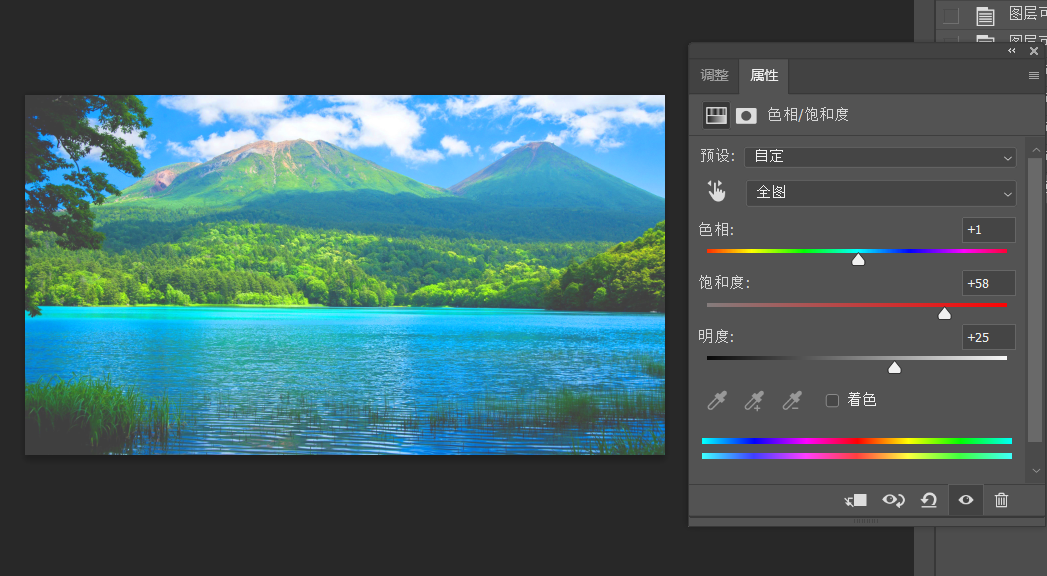Image resolution: width=1047 pixels, height=576 pixels.
Task: Close the Properties panel
Action: coord(1034,51)
